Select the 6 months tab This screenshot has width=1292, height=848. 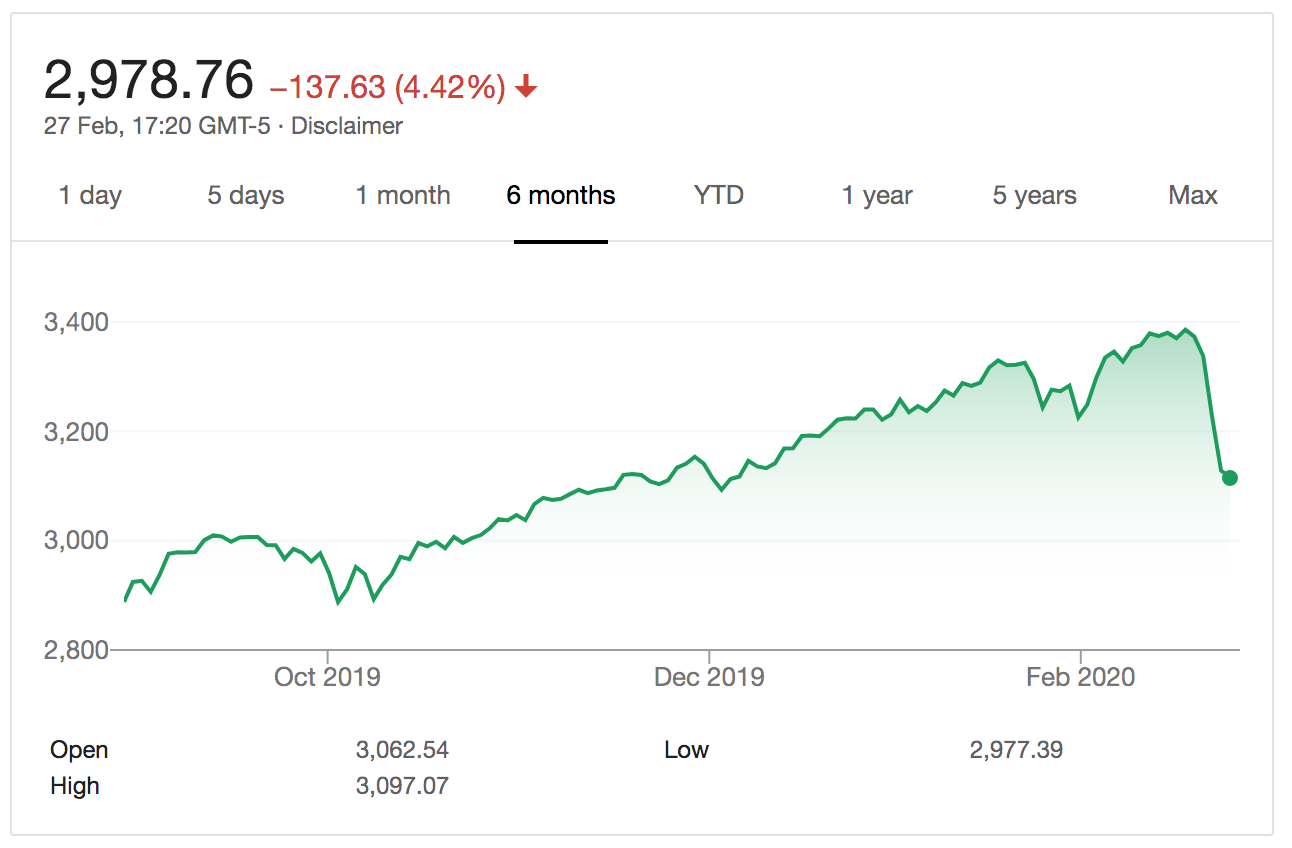[x=561, y=195]
